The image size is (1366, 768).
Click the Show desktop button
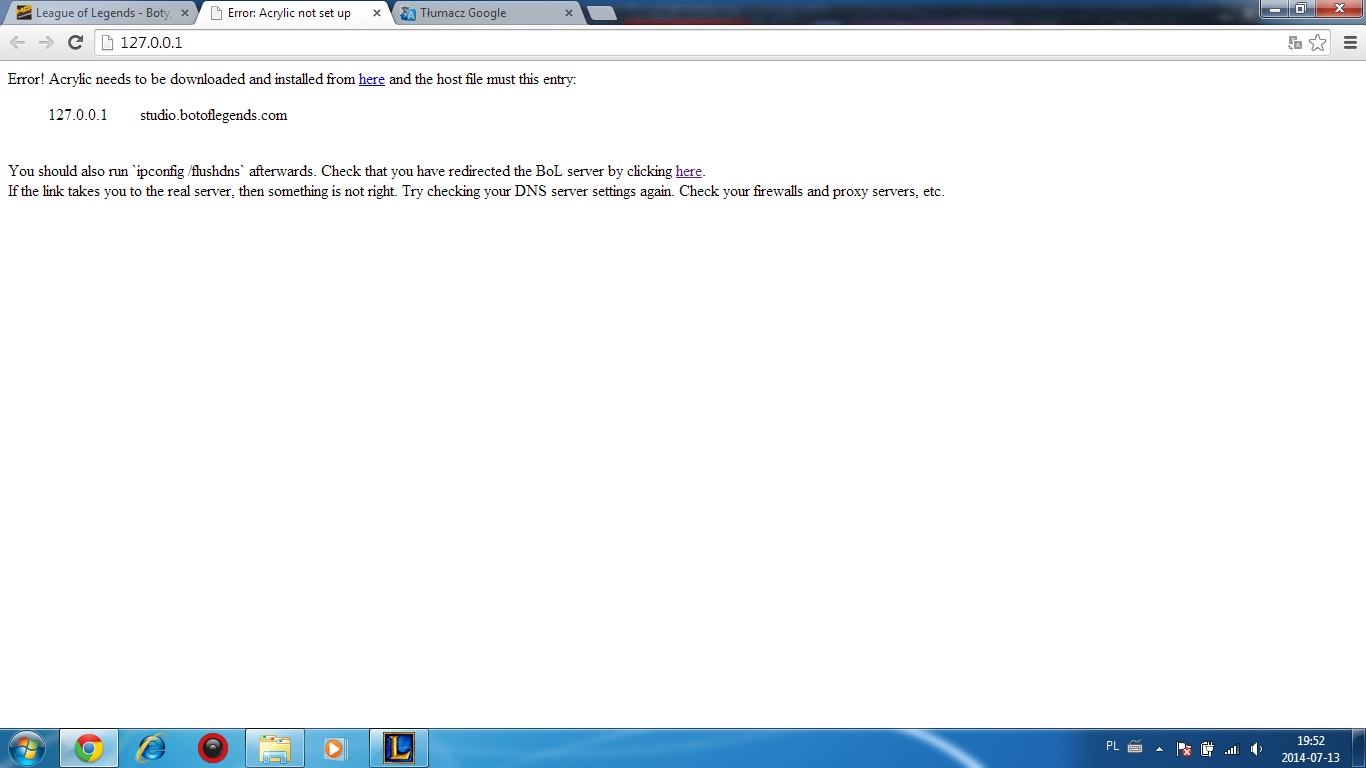click(x=1359, y=748)
